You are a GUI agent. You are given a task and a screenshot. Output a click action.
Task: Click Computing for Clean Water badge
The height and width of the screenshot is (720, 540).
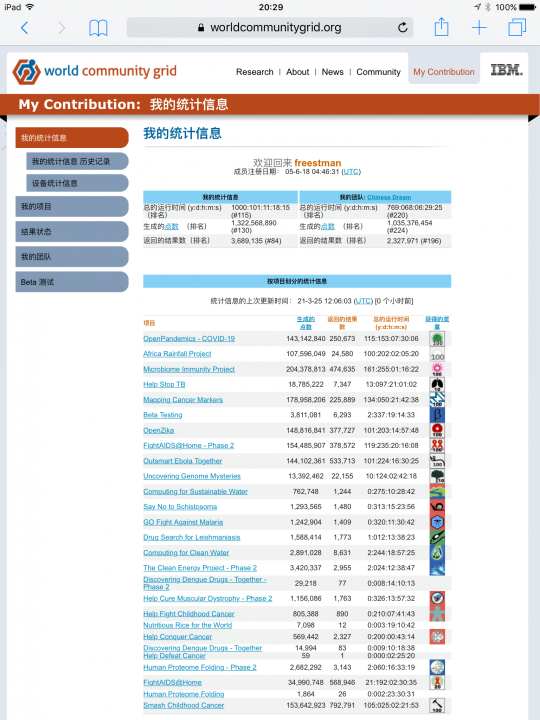[x=437, y=552]
